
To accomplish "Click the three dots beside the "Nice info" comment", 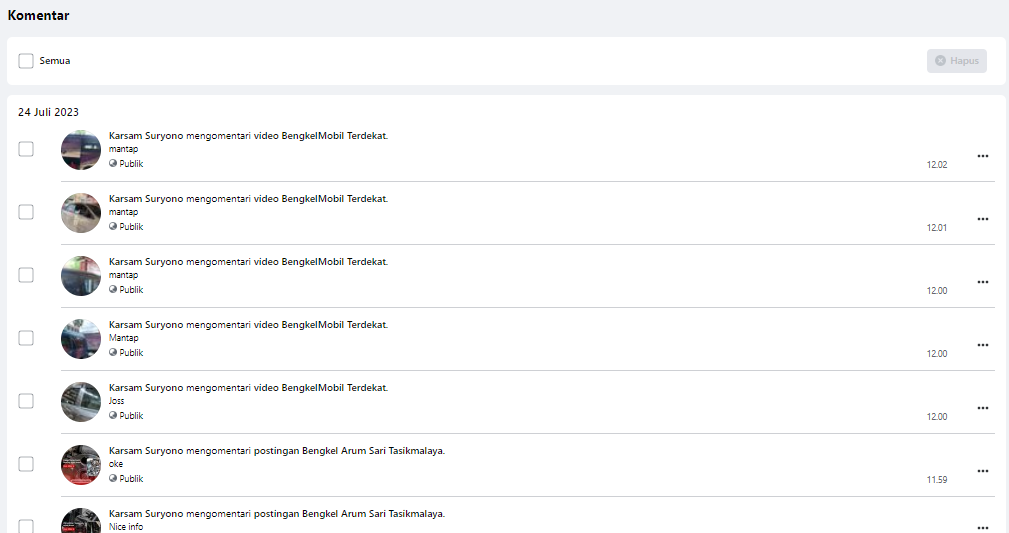I will tap(982, 527).
